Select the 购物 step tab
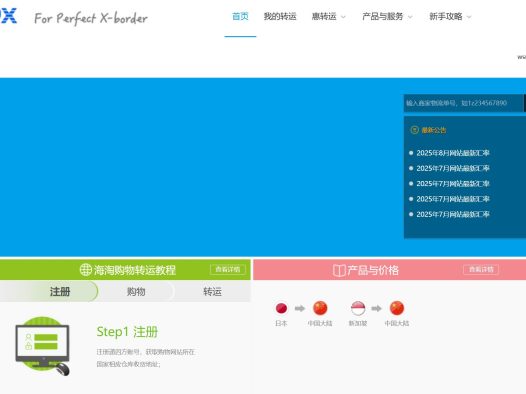 (136, 291)
